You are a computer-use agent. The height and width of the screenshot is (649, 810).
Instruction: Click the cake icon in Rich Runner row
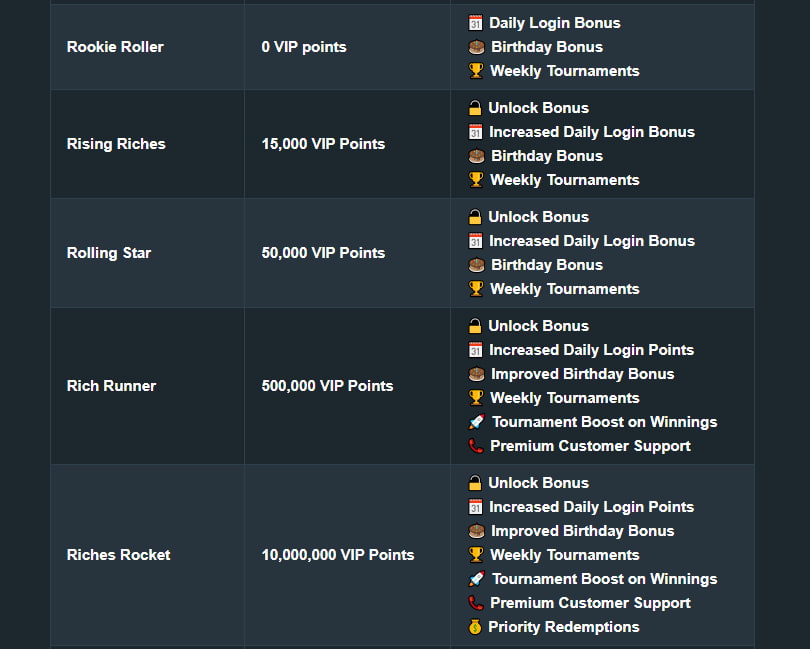pyautogui.click(x=476, y=374)
